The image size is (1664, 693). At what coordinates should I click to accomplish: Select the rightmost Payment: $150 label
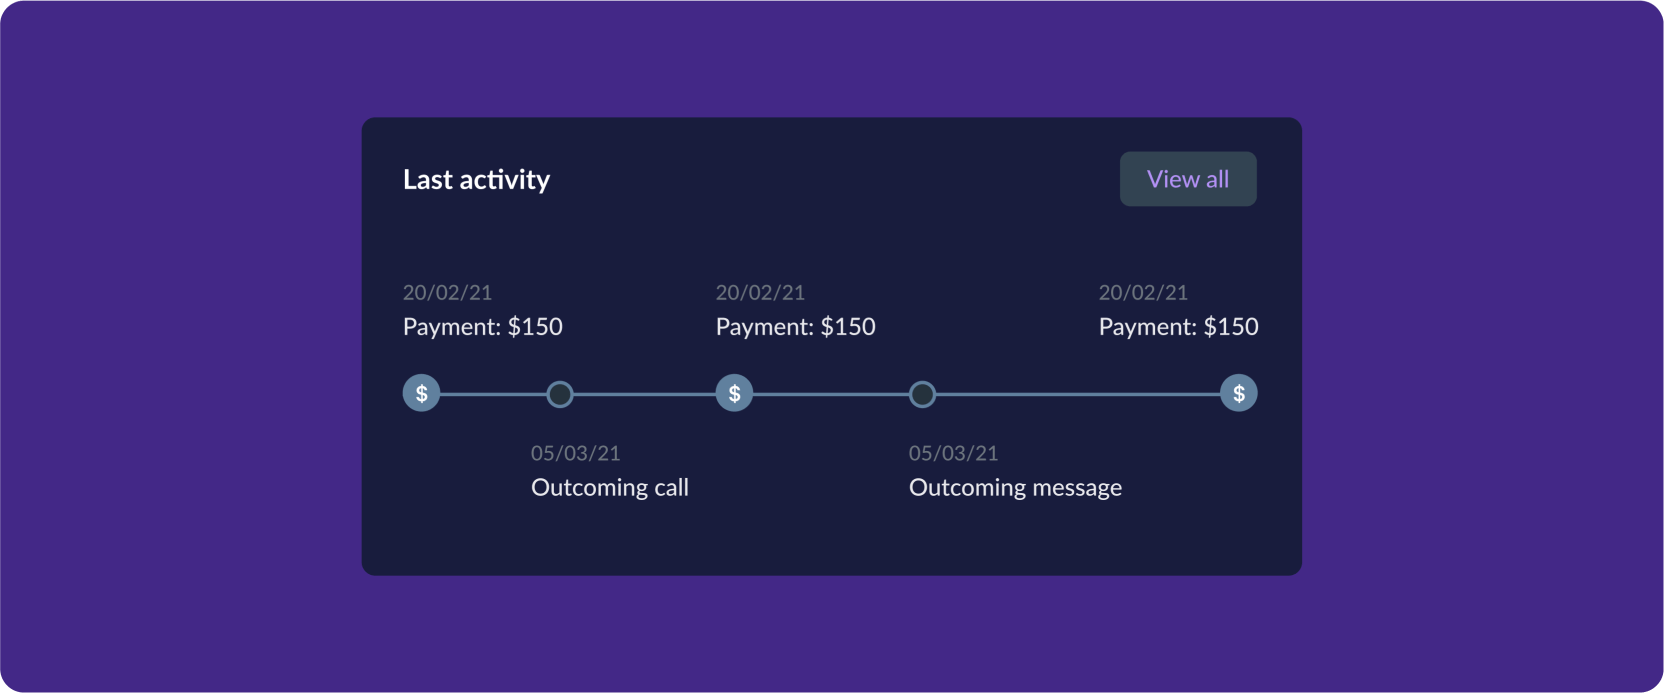[1179, 327]
